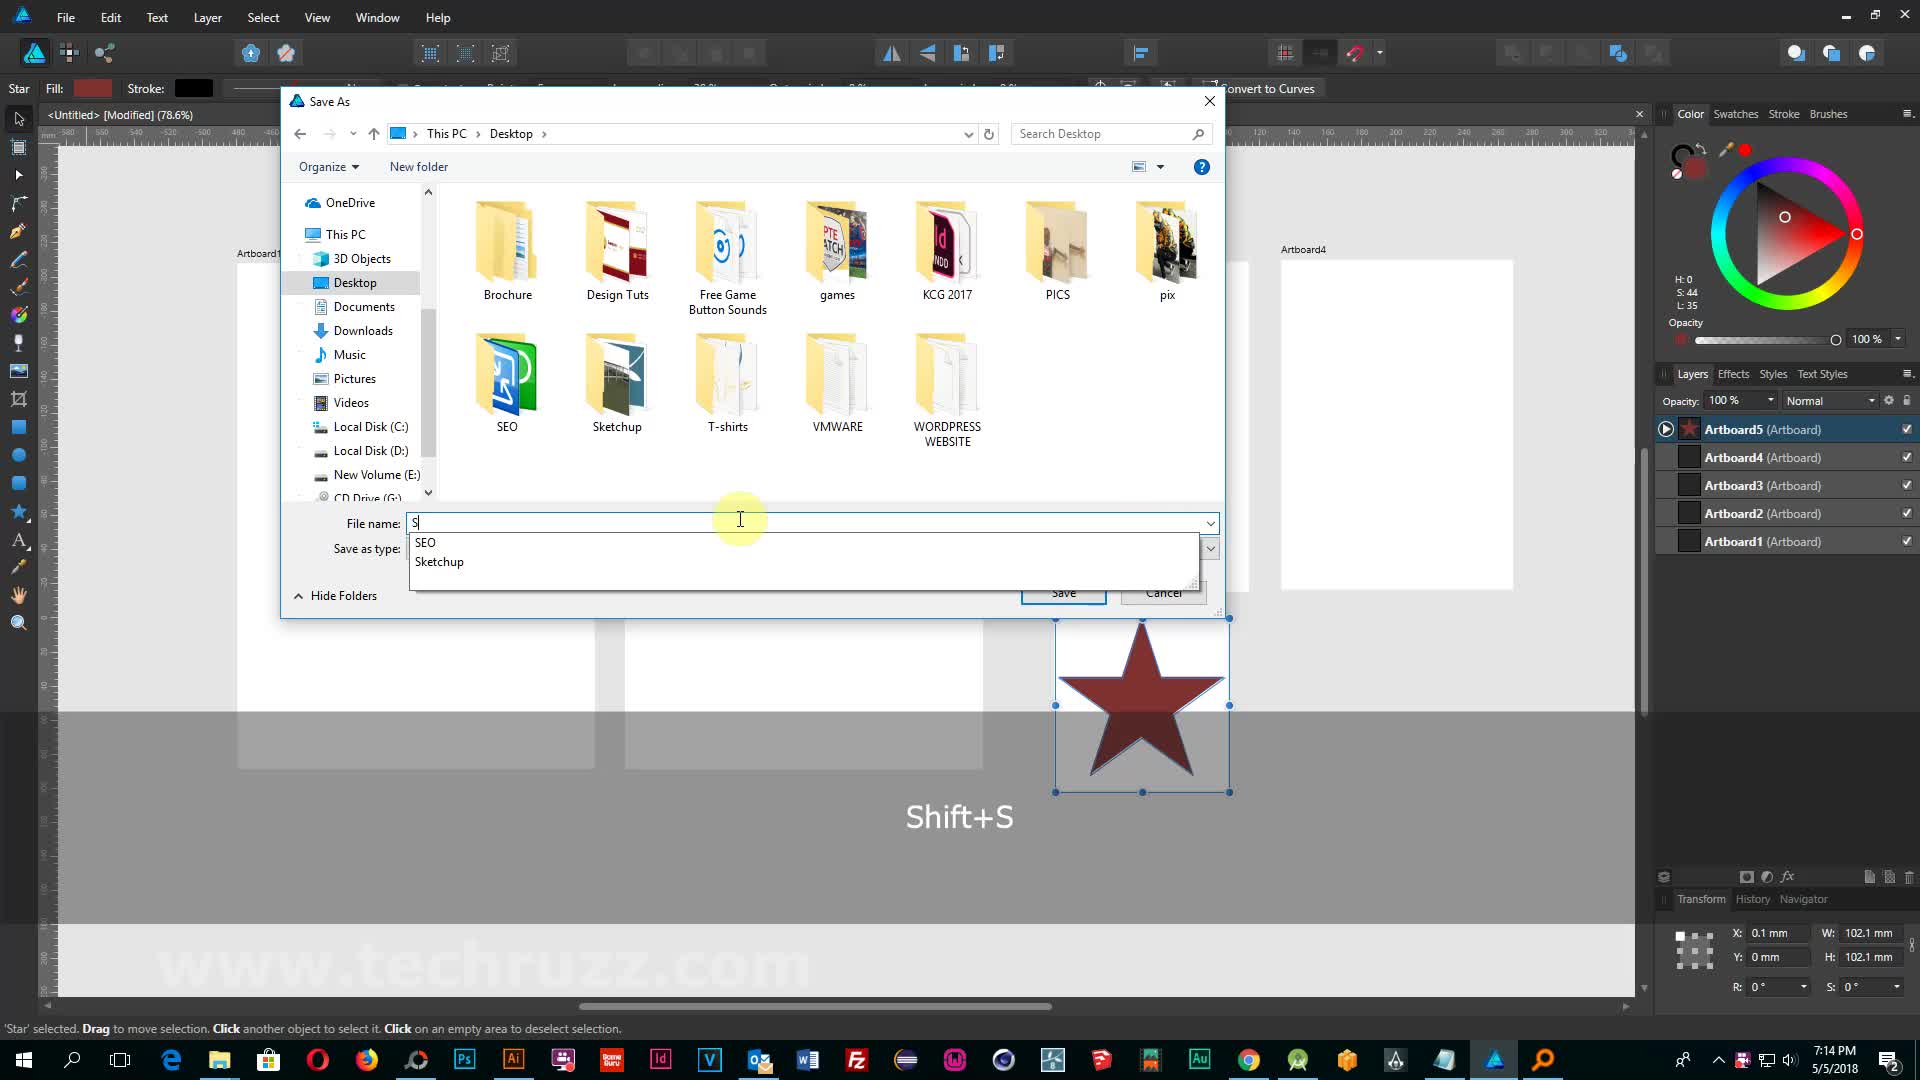The image size is (1920, 1080).
Task: Select the Ellipse tool
Action: click(x=18, y=455)
